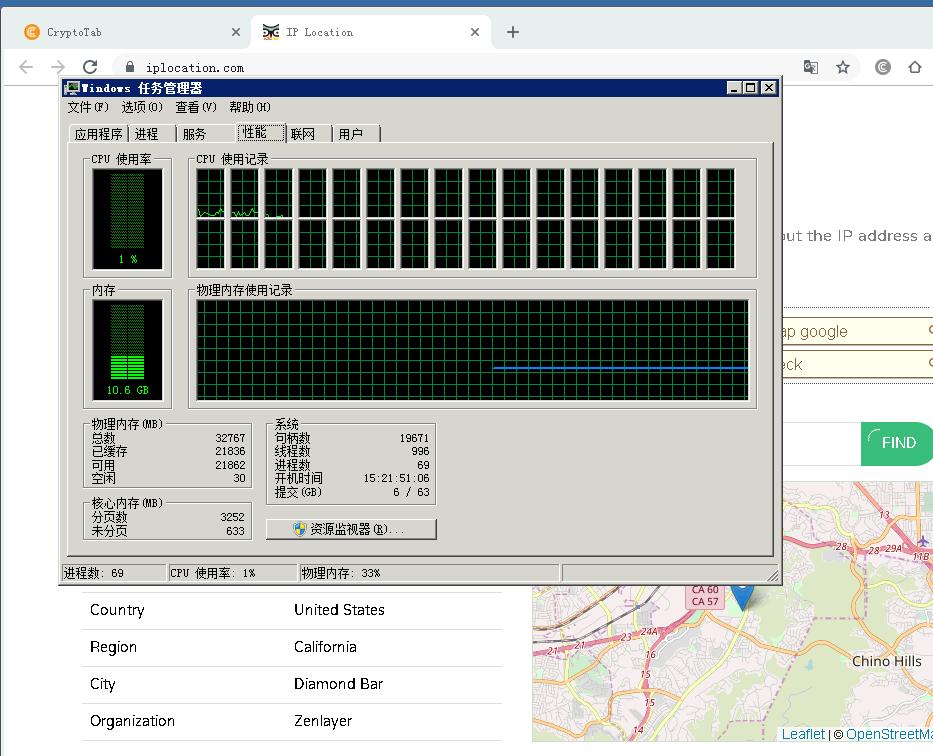This screenshot has height=756, width=933.
Task: Click the 未分页 value 633
Action: click(x=236, y=531)
